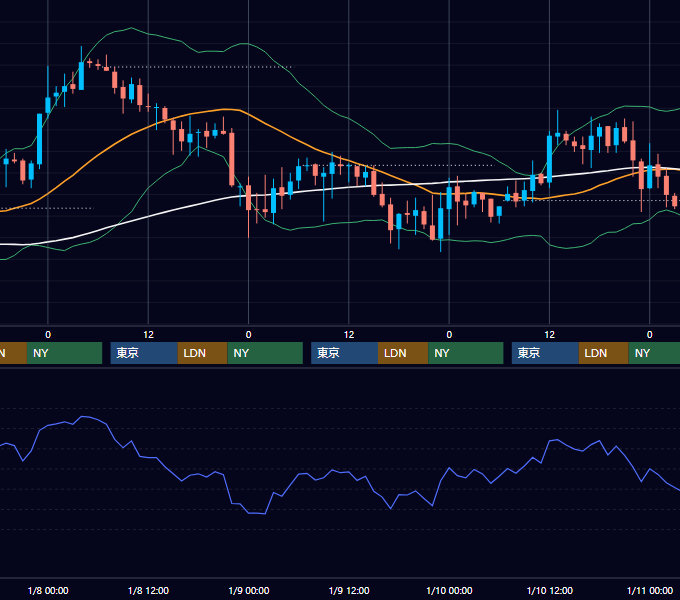Screen dimensions: 680x600
Task: Select the 東京 session block on 1/9
Action: coord(344,353)
